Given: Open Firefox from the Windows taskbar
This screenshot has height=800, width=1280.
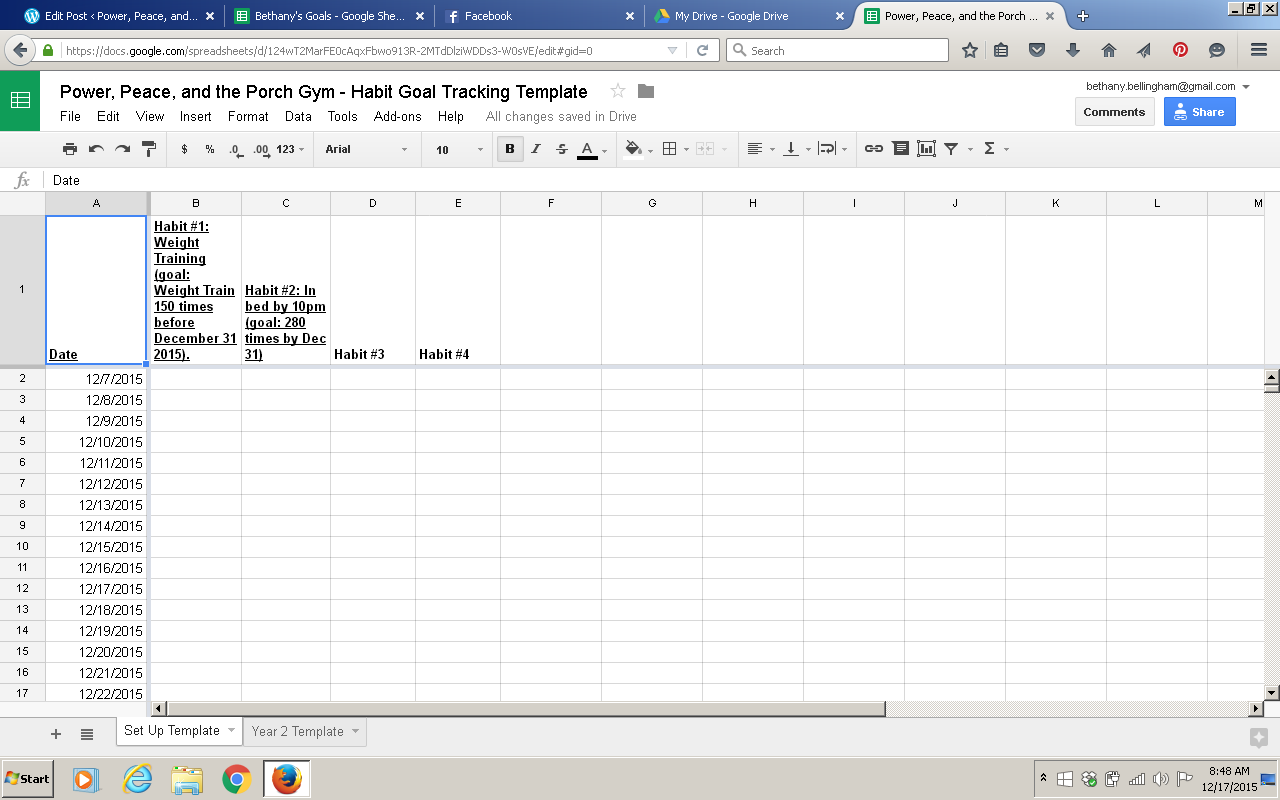Looking at the screenshot, I should [286, 778].
